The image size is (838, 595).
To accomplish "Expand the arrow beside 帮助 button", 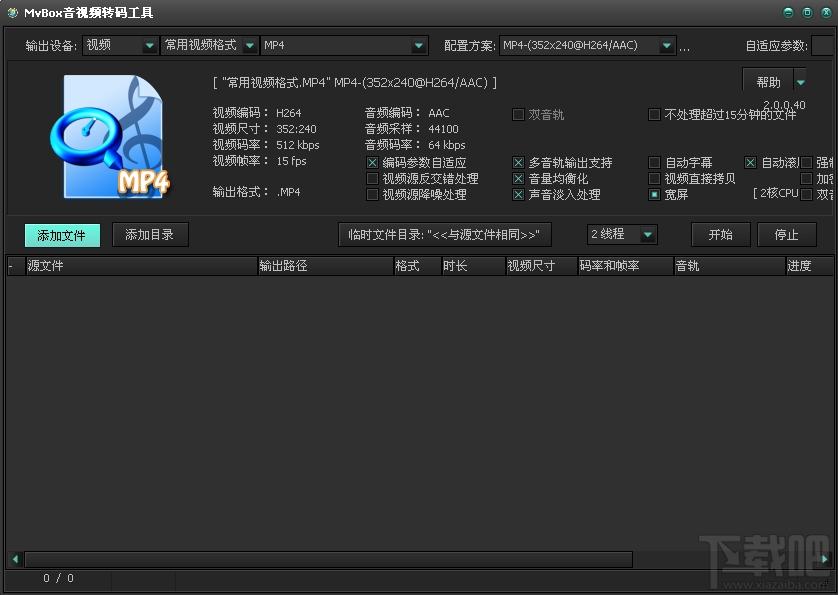I will coord(800,82).
